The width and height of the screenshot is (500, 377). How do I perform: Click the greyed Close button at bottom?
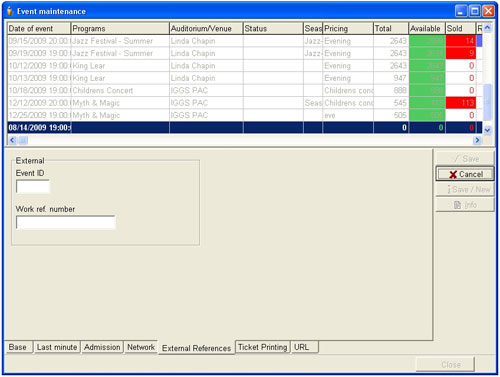click(445, 364)
